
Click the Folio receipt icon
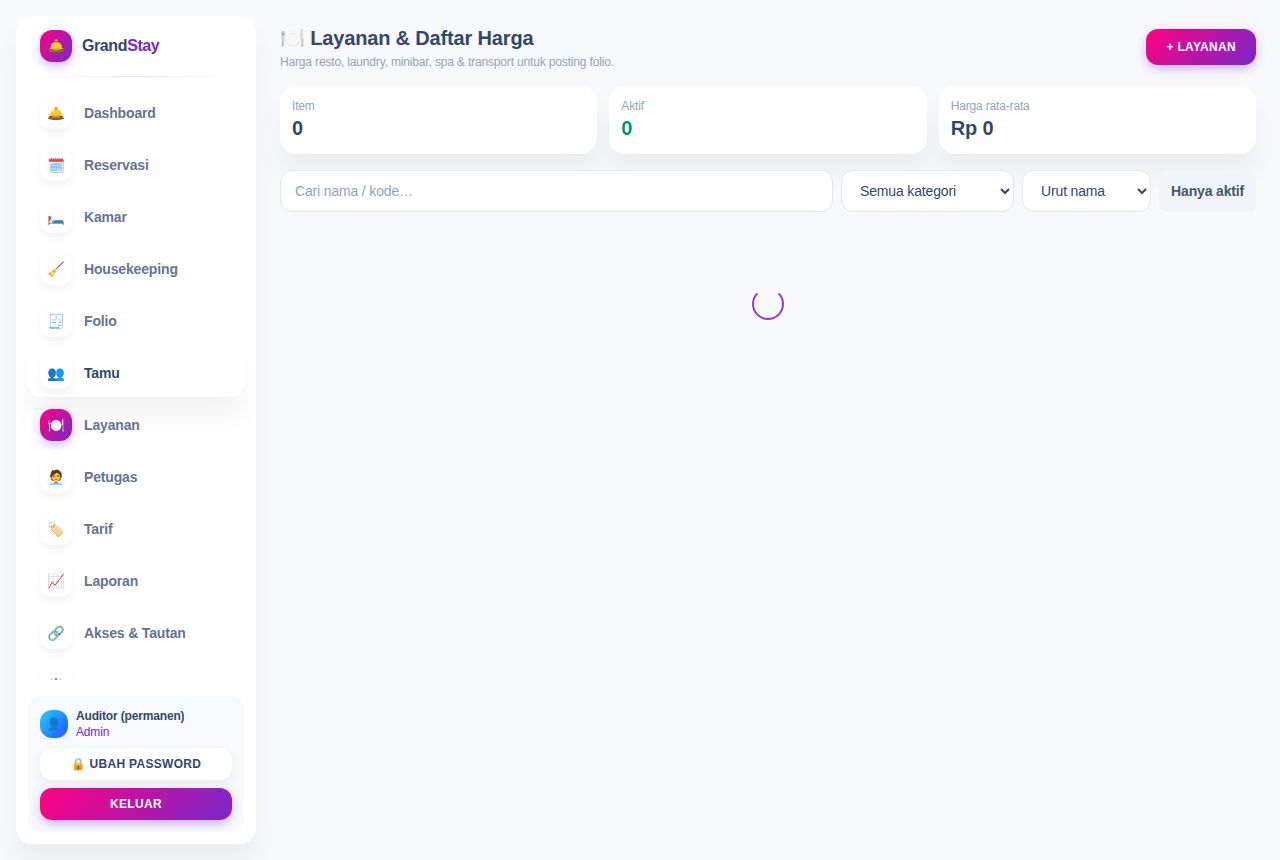56,321
